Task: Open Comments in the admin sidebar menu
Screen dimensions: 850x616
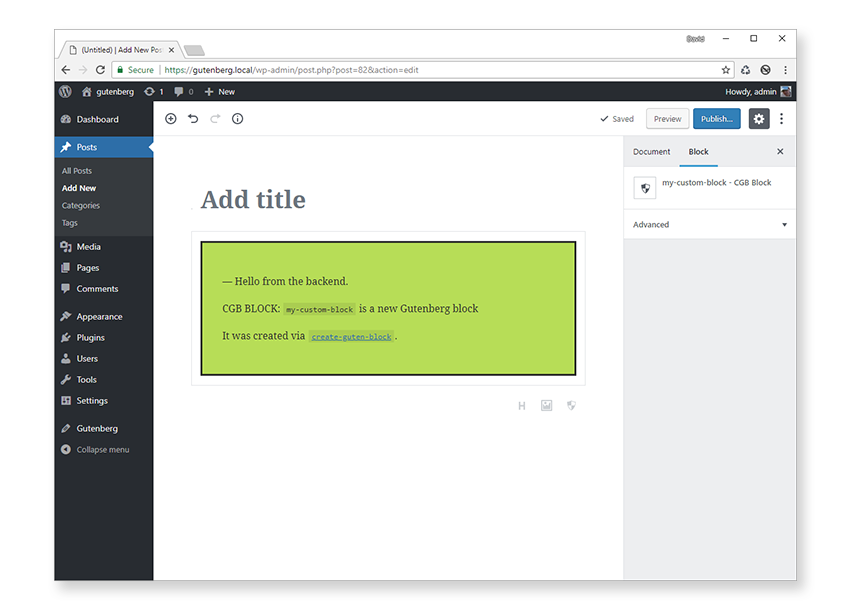Action: [104, 289]
